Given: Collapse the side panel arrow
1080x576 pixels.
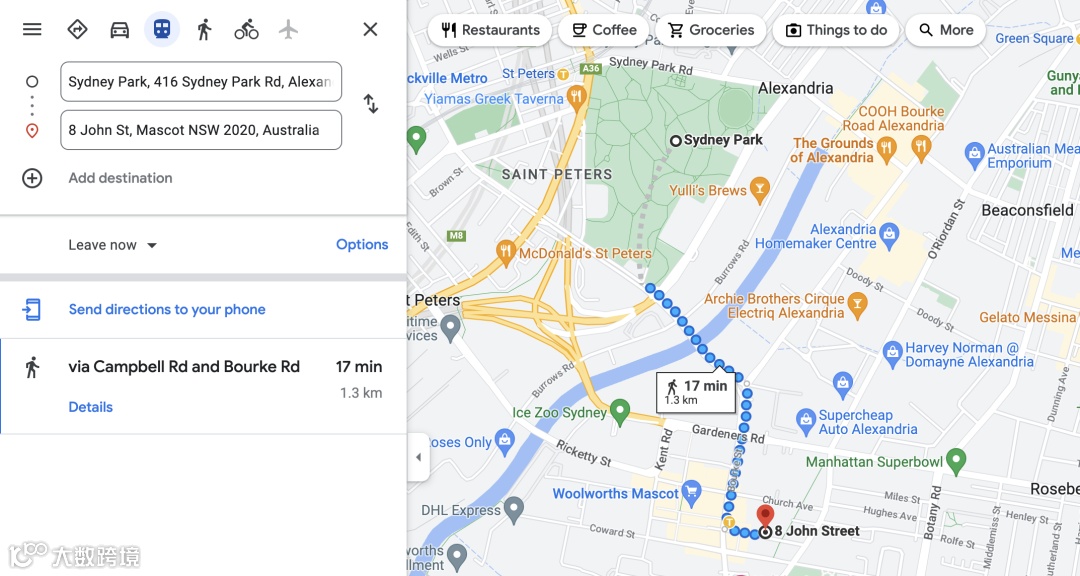Looking at the screenshot, I should tap(418, 457).
